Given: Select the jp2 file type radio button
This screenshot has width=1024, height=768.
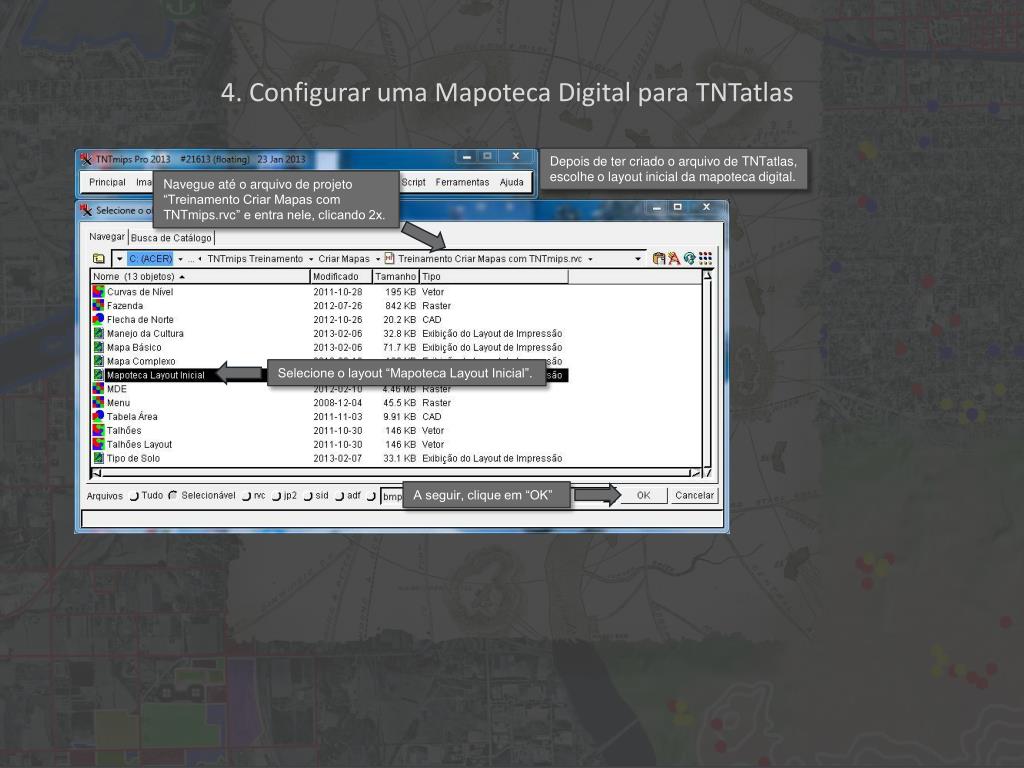Looking at the screenshot, I should coord(276,496).
